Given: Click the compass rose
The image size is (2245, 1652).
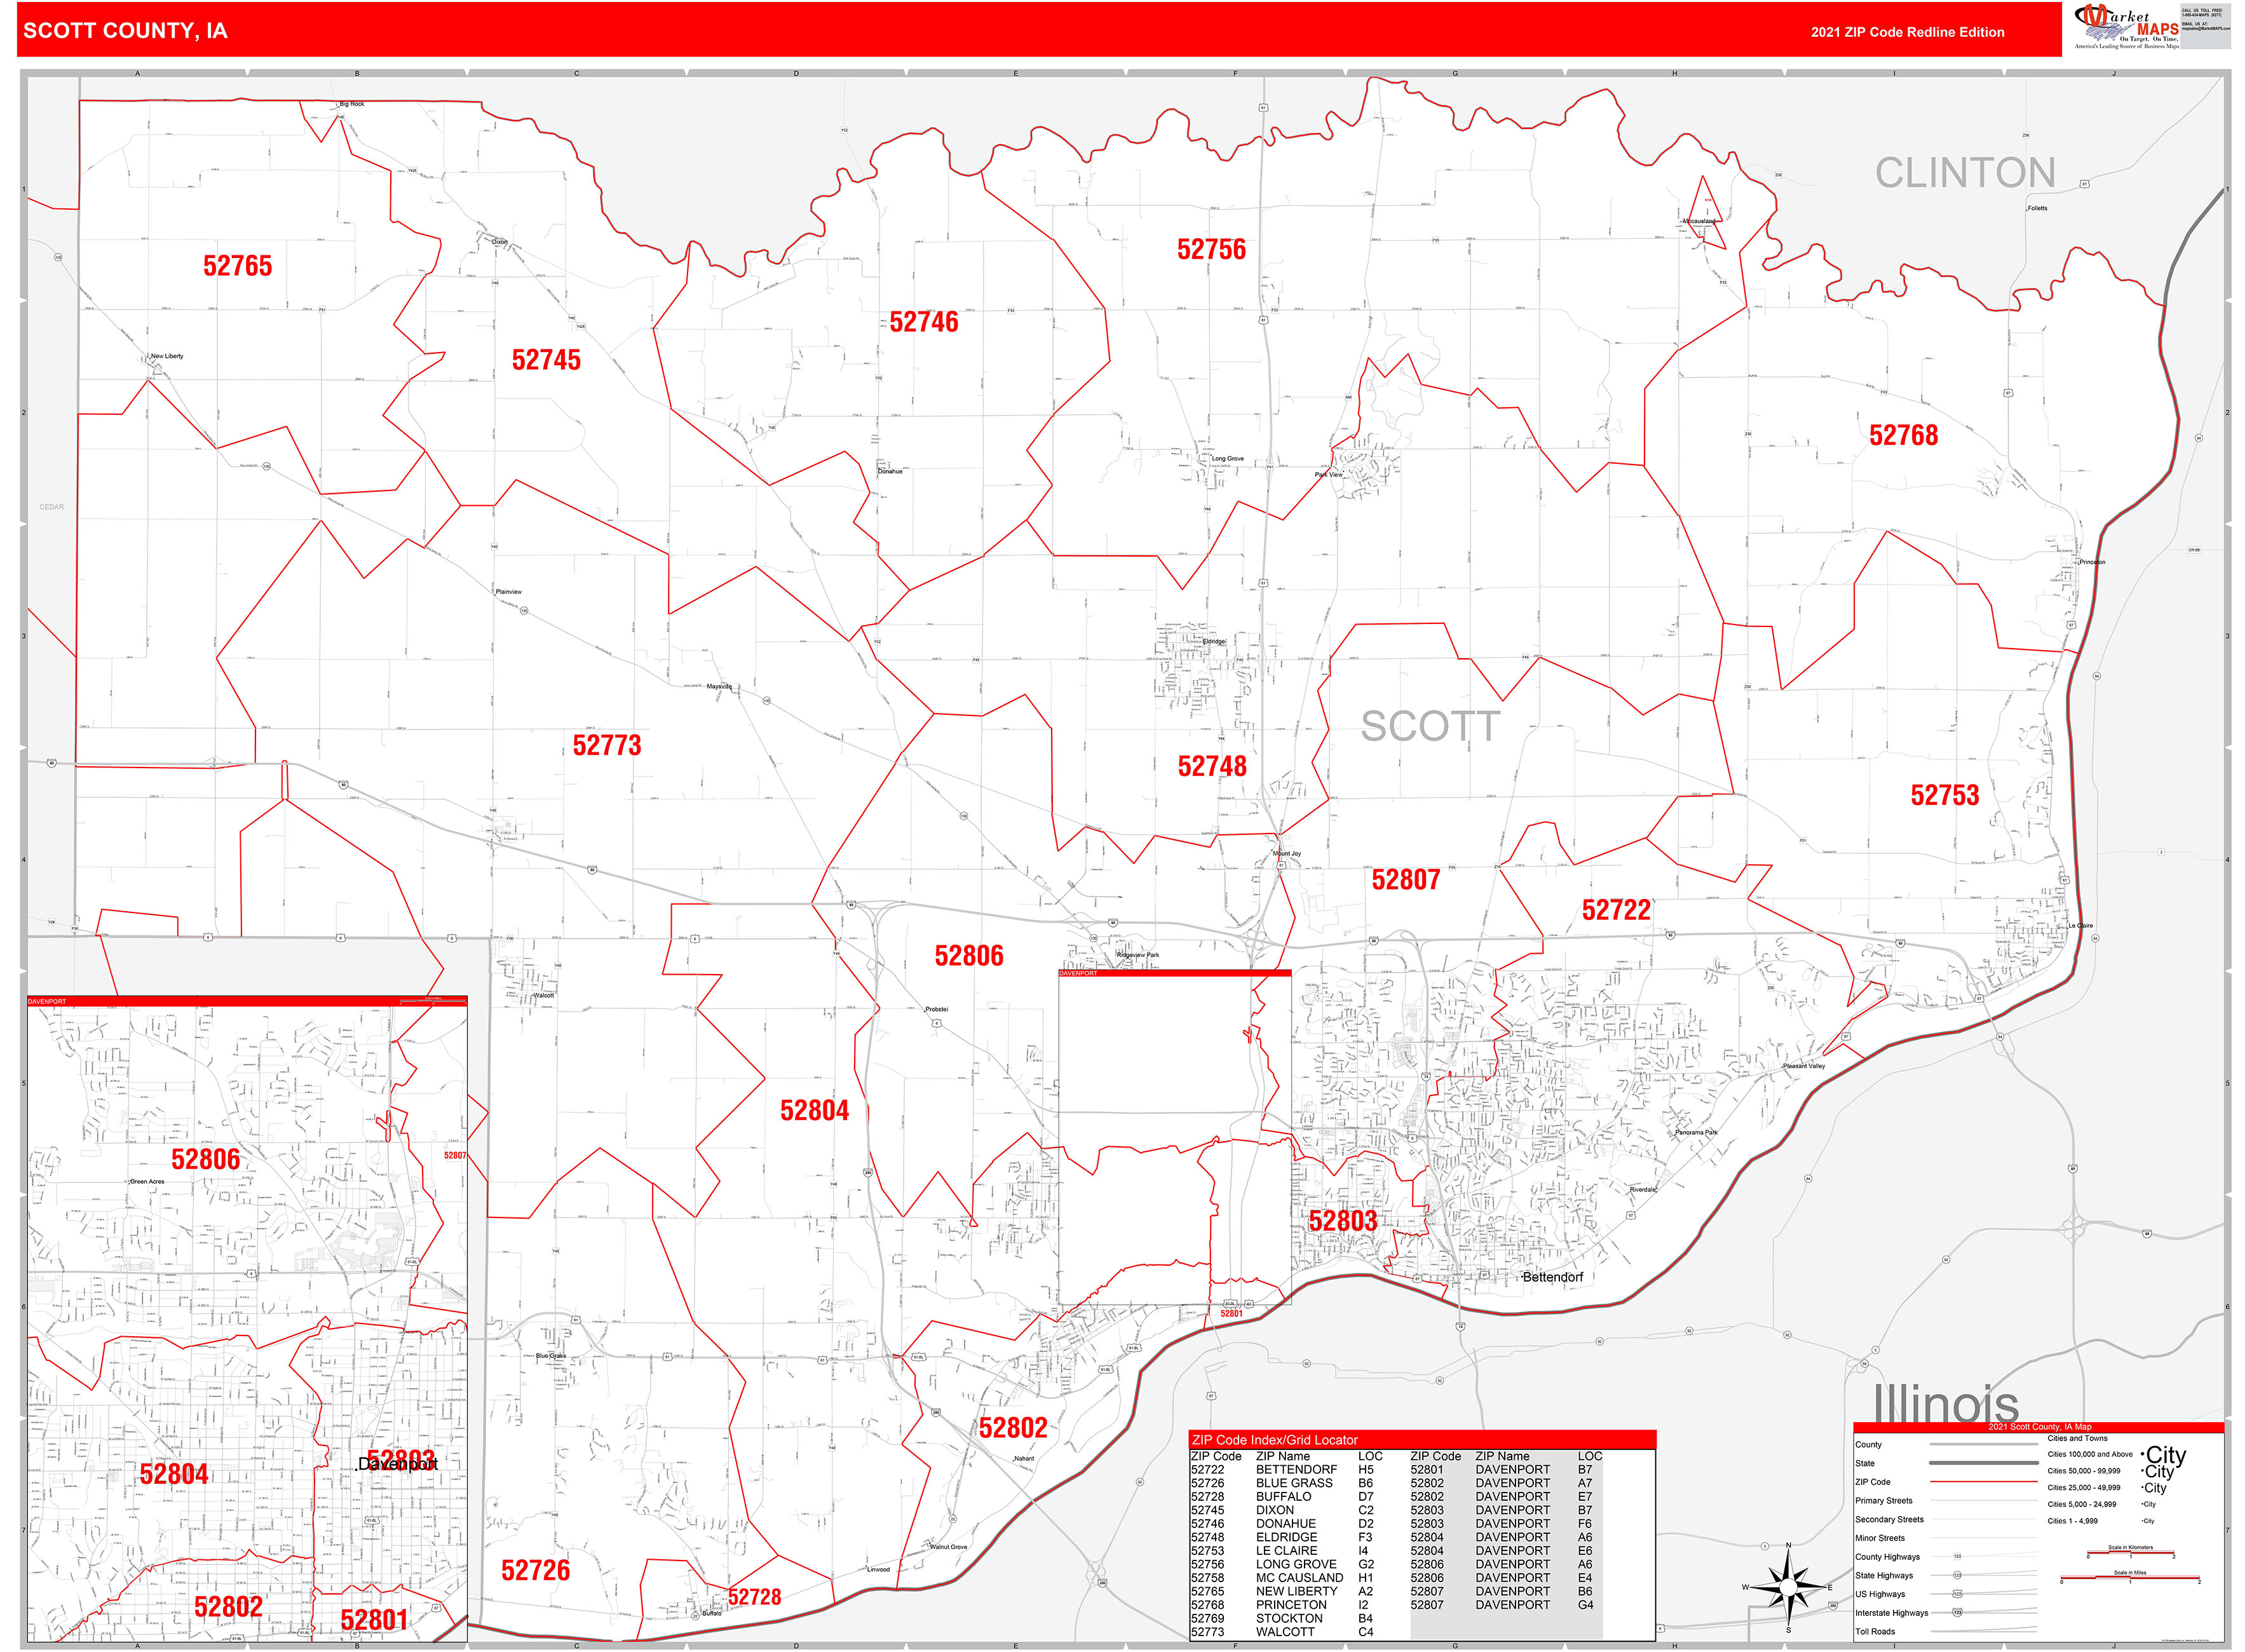Looking at the screenshot, I should point(1788,1587).
